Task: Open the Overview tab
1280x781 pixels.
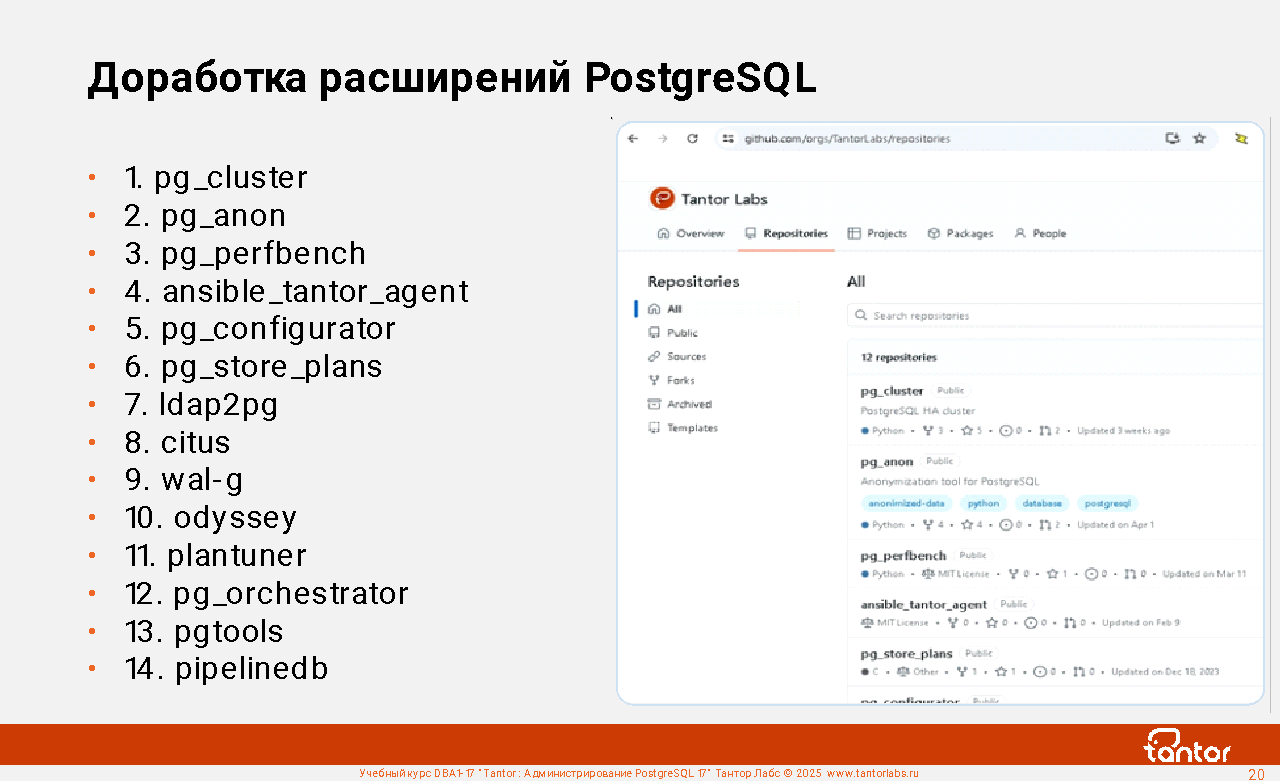Action: click(691, 233)
